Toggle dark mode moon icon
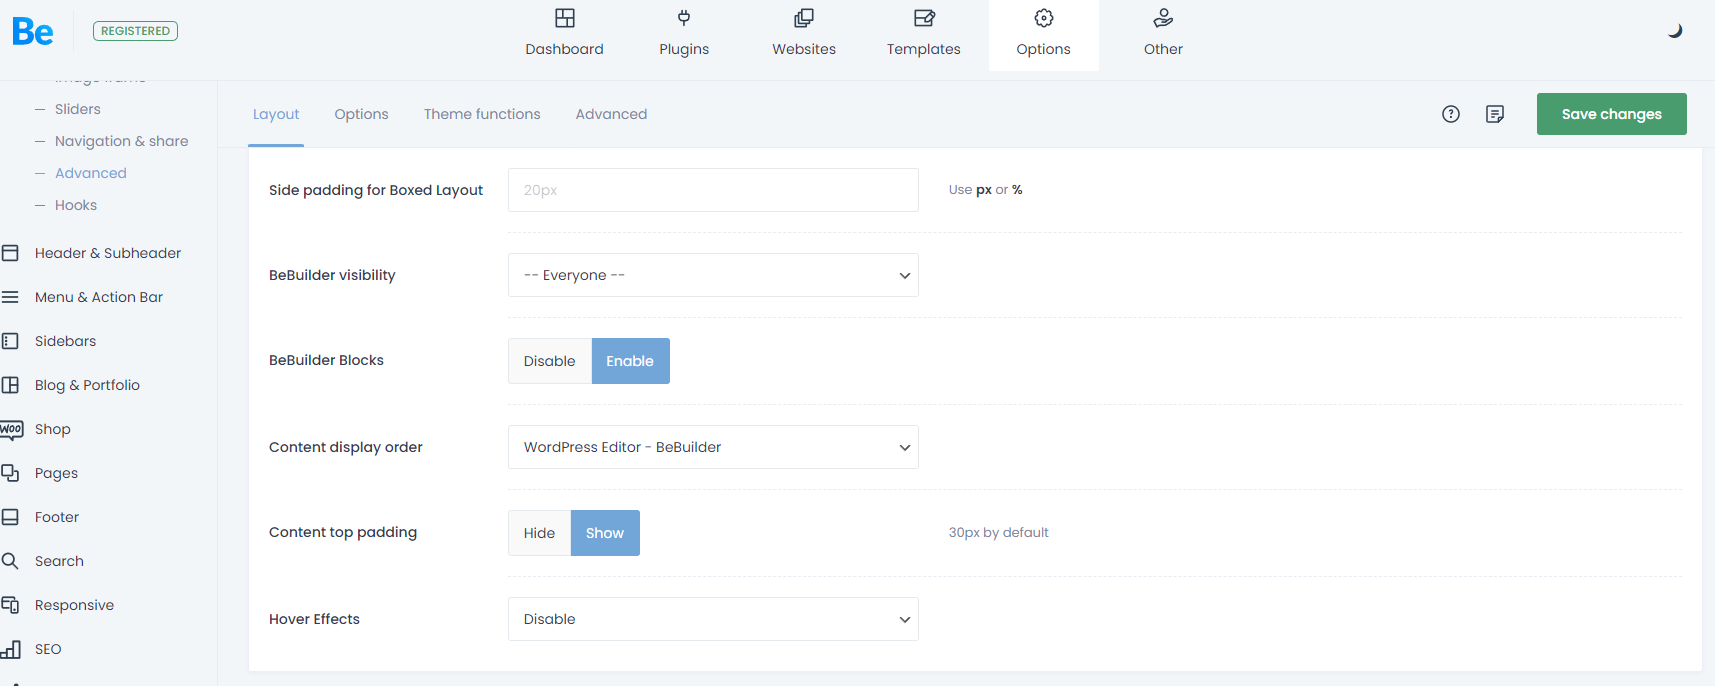 click(1675, 31)
